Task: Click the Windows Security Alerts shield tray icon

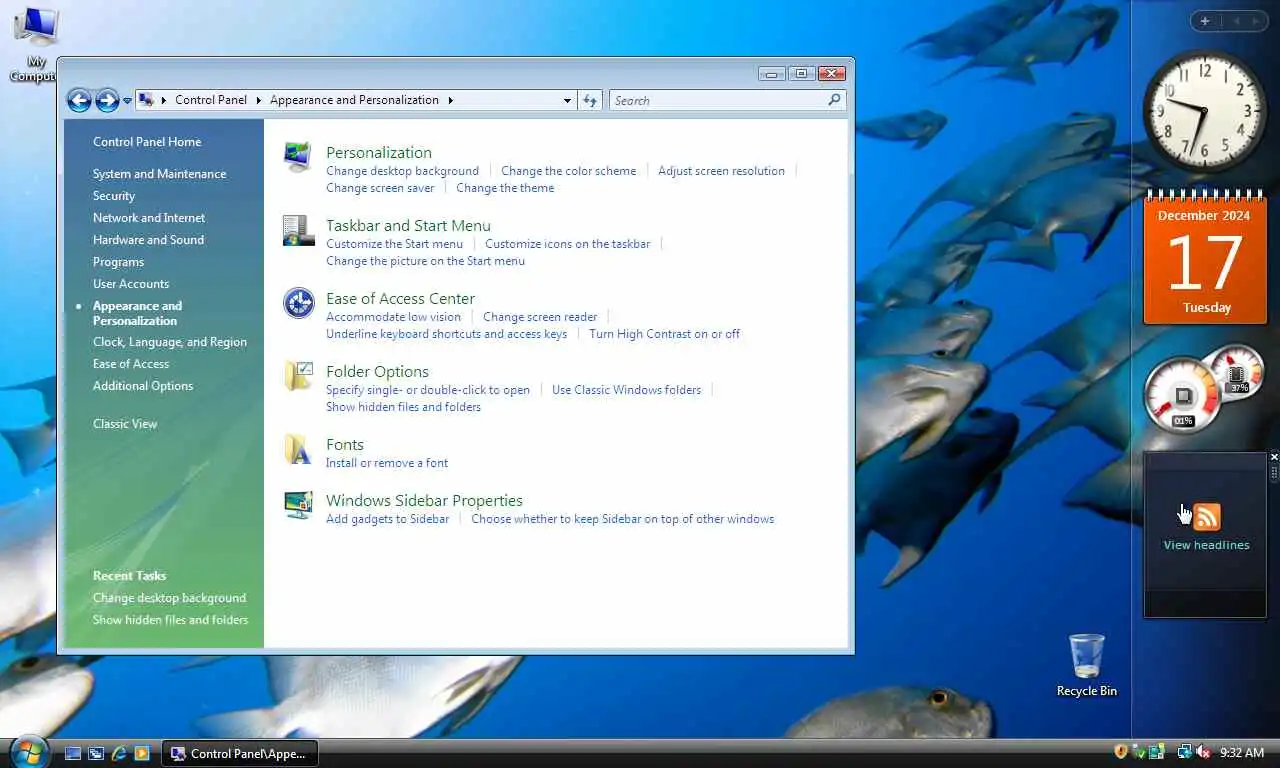Action: pos(1121,752)
